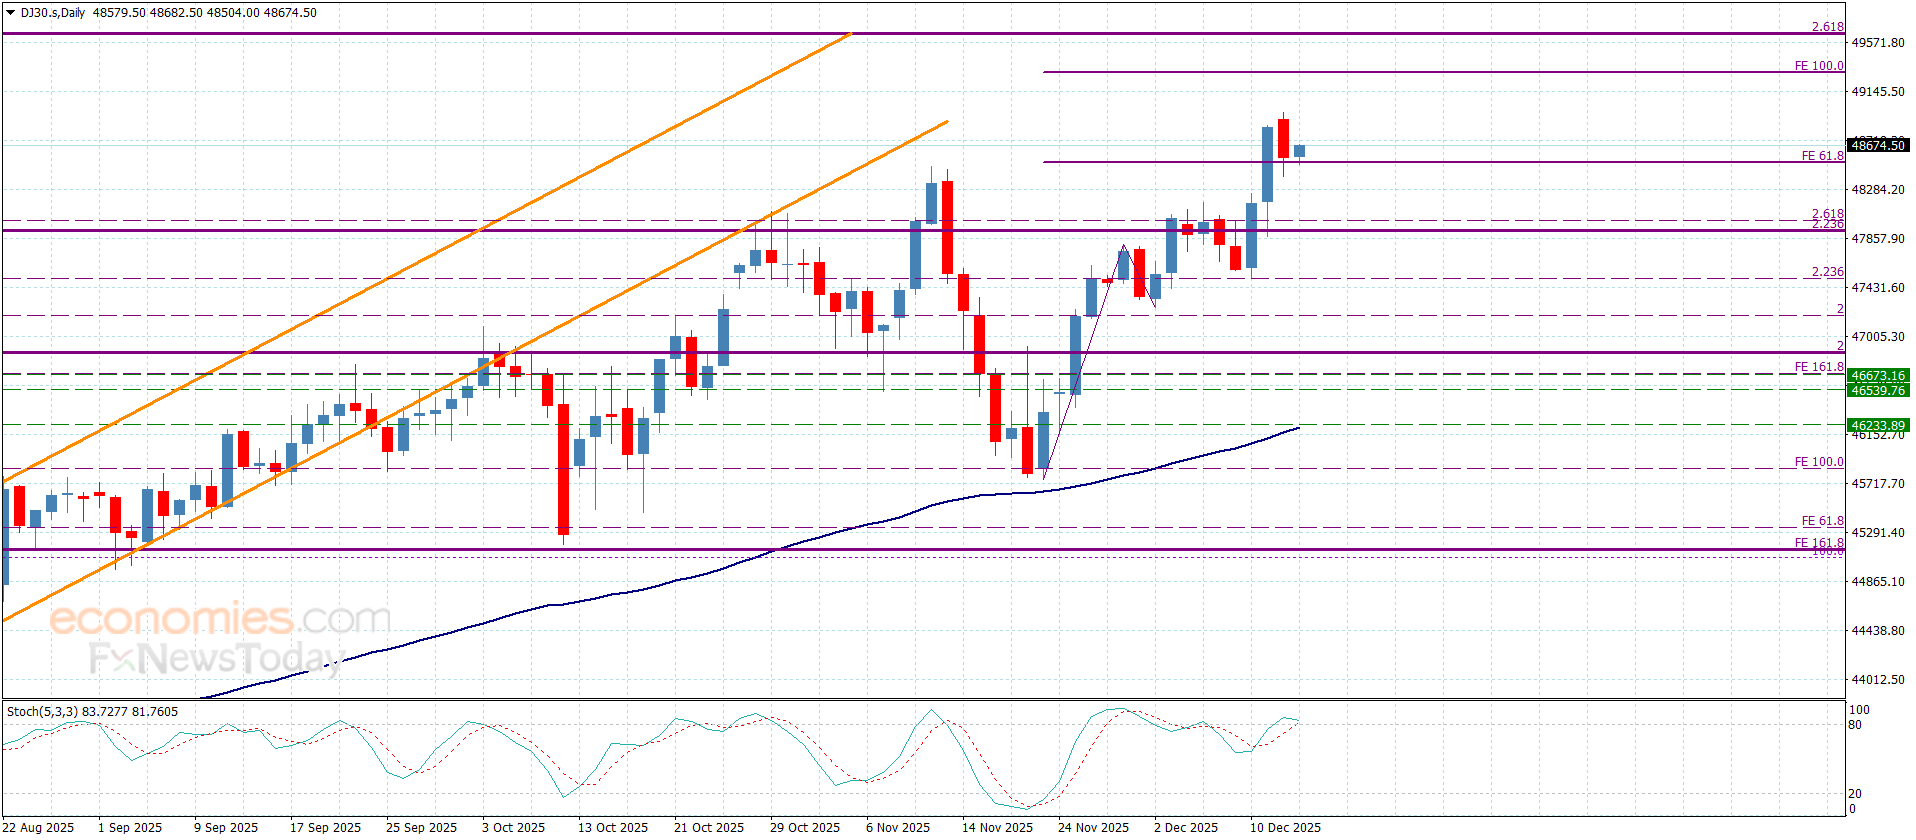Click the current price tag 48674.50
This screenshot has width=1916, height=840.
click(x=1878, y=146)
